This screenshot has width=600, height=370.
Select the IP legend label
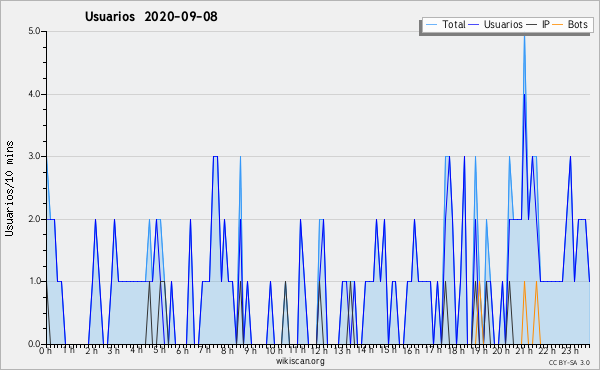tap(546, 24)
